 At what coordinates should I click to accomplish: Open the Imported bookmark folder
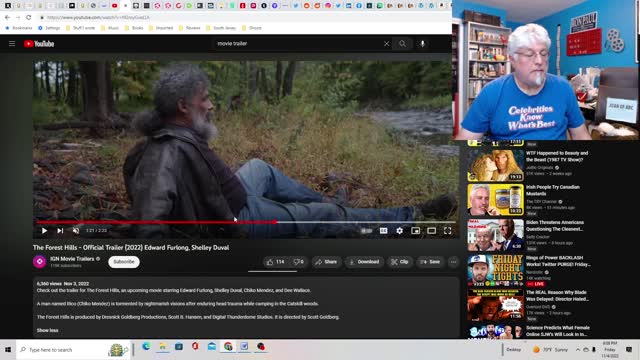[161, 28]
